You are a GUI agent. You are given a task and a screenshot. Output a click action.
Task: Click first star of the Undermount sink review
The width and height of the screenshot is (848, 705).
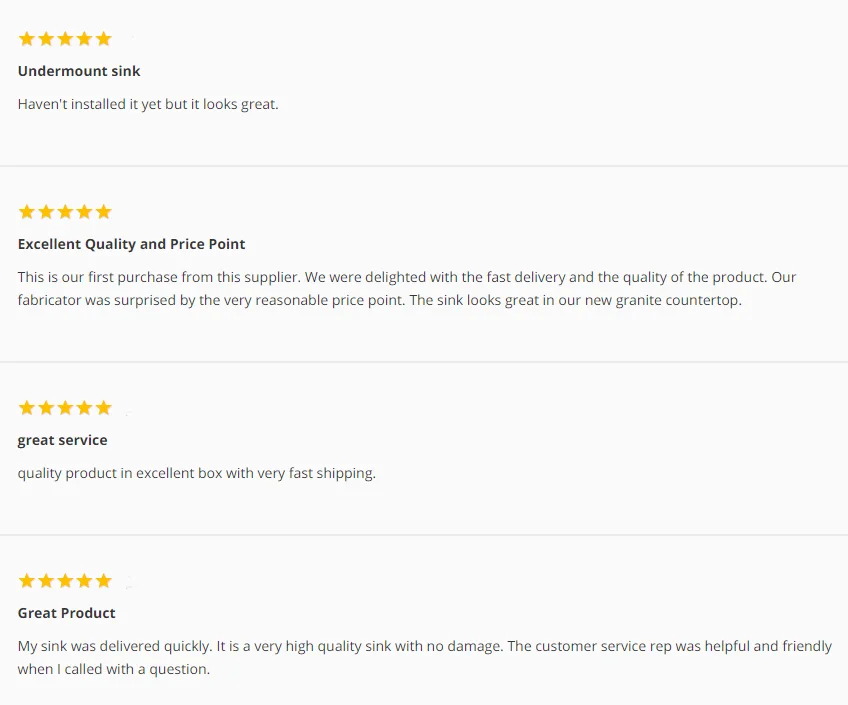(x=27, y=39)
